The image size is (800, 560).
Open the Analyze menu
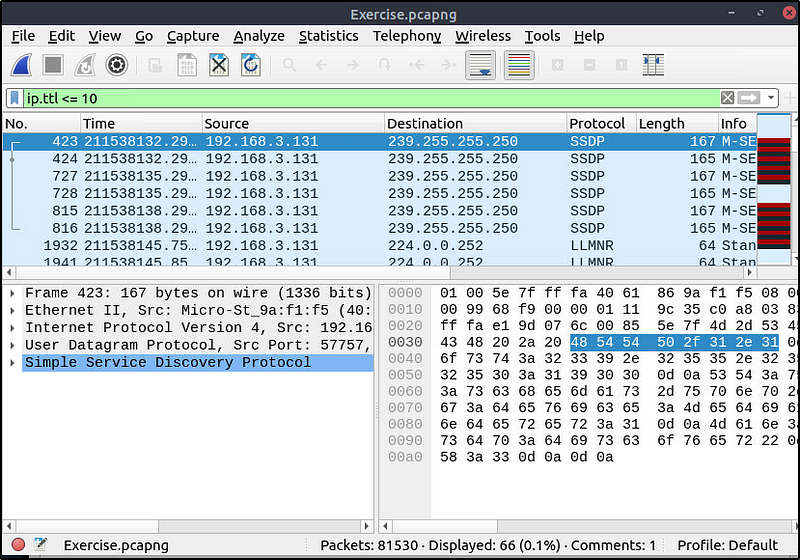click(259, 36)
